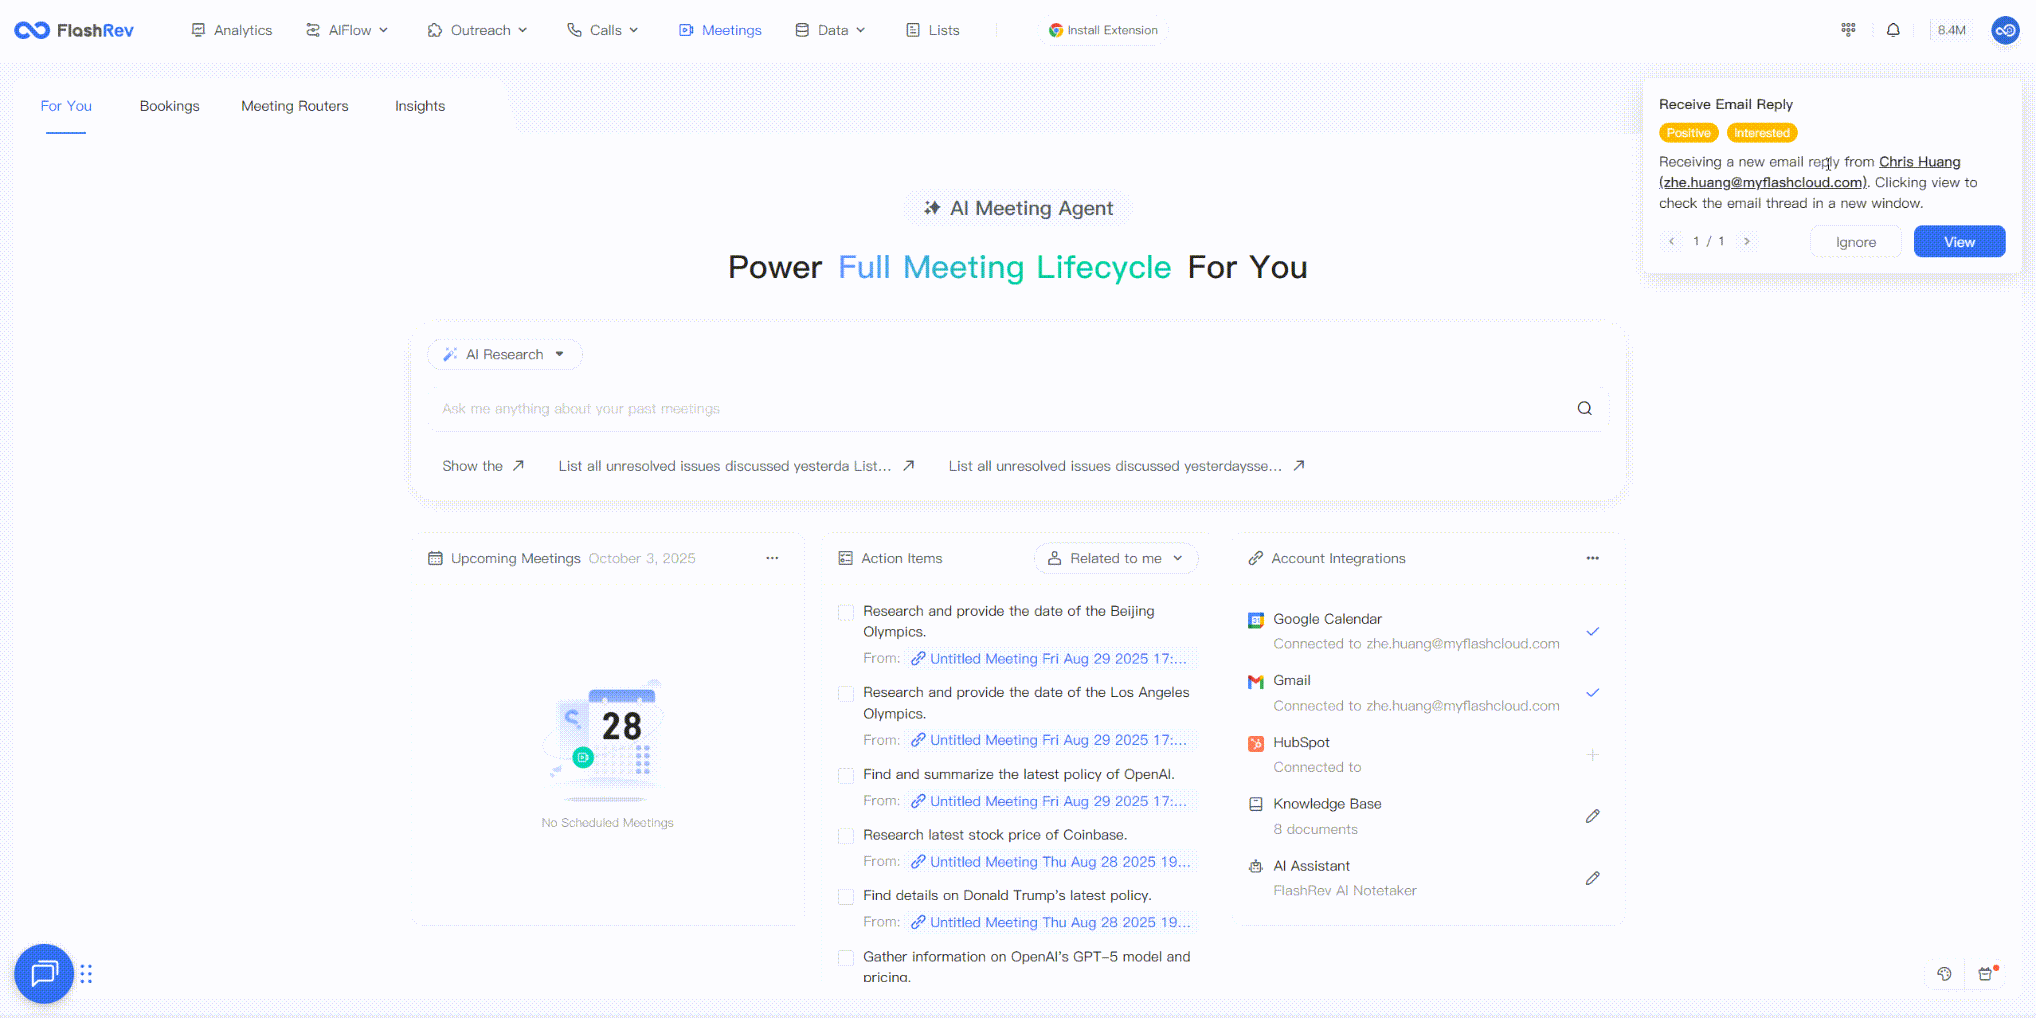This screenshot has width=2036, height=1018.
Task: Check the Beijing Olympics action item
Action: pyautogui.click(x=846, y=612)
